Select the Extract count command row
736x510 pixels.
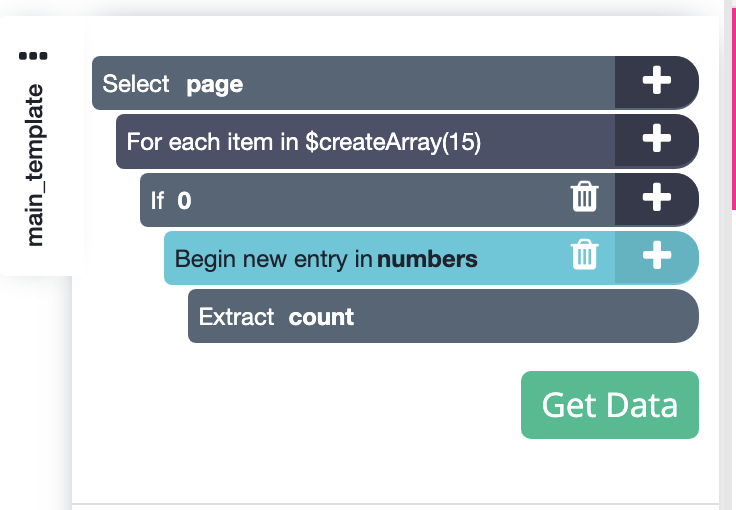[500, 316]
